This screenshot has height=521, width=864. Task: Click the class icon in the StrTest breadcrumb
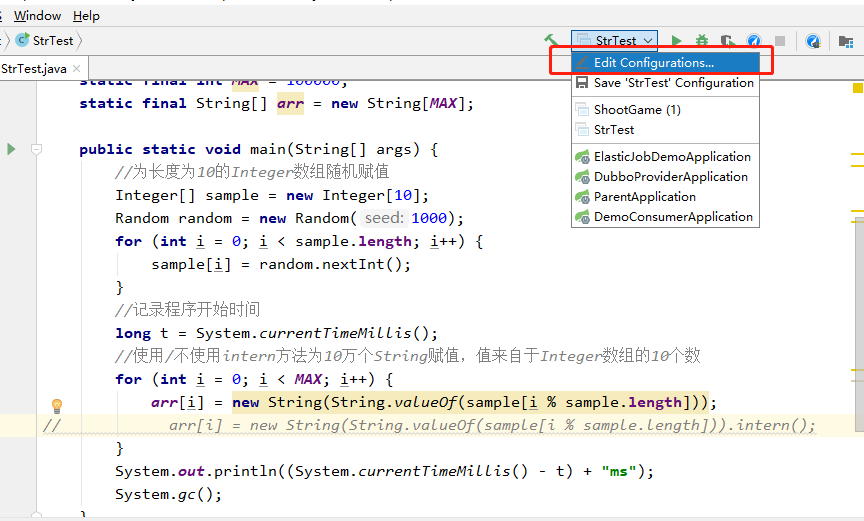23,40
